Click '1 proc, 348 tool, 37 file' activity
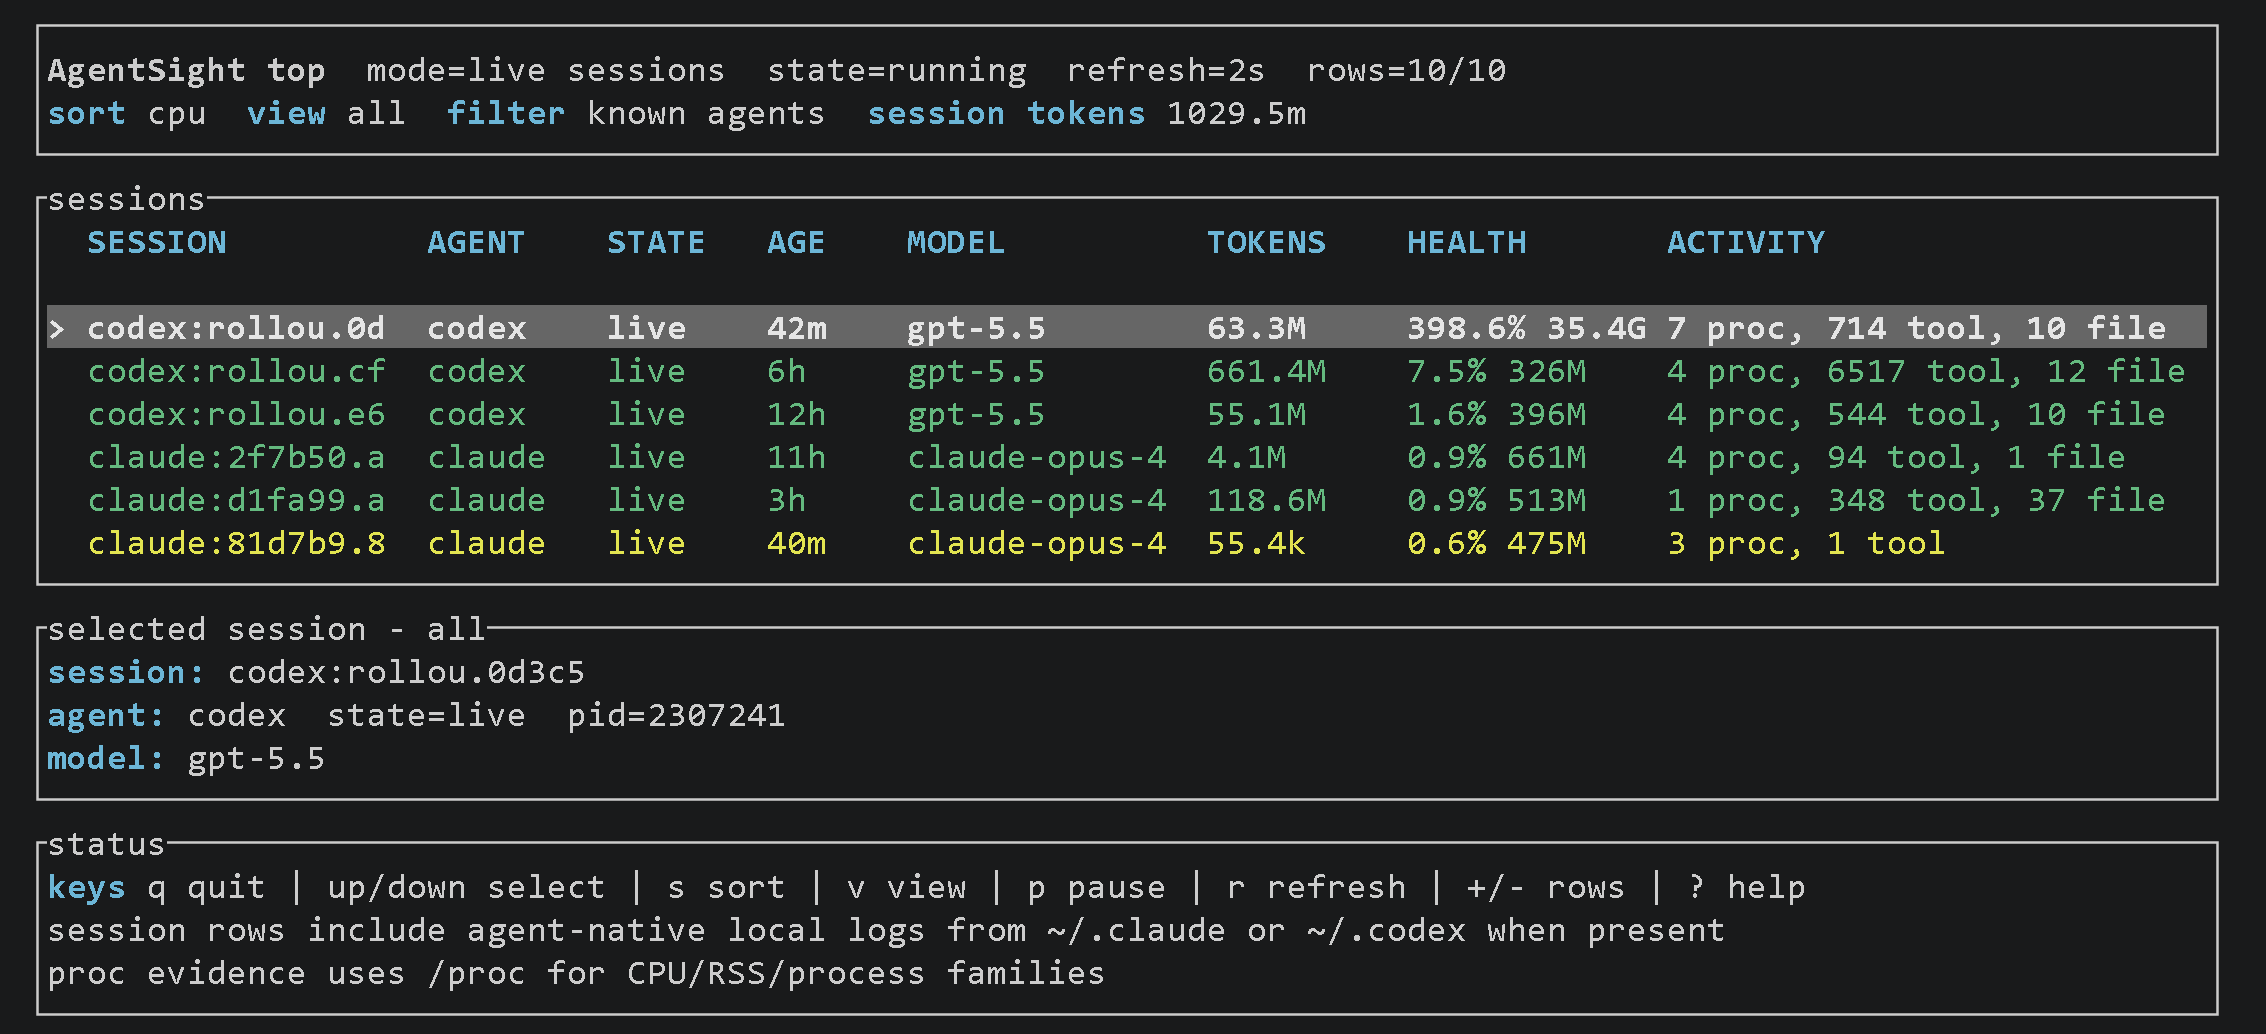Image resolution: width=2266 pixels, height=1034 pixels. 1916,500
